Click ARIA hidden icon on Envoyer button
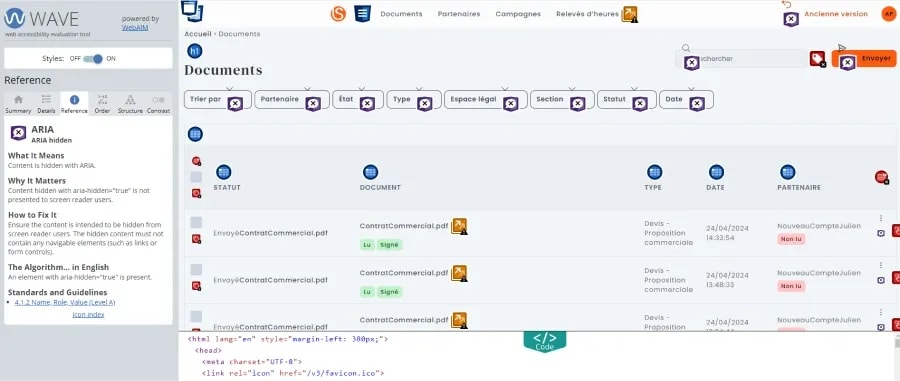The height and width of the screenshot is (381, 900). coord(848,63)
